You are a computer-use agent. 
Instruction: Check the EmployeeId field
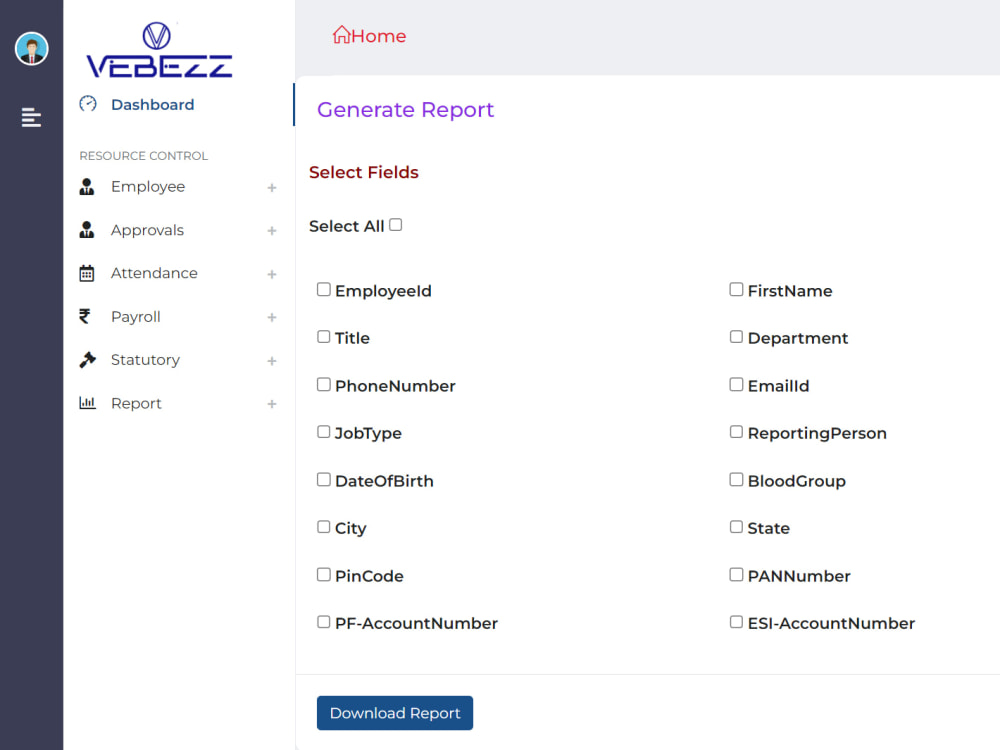point(323,289)
